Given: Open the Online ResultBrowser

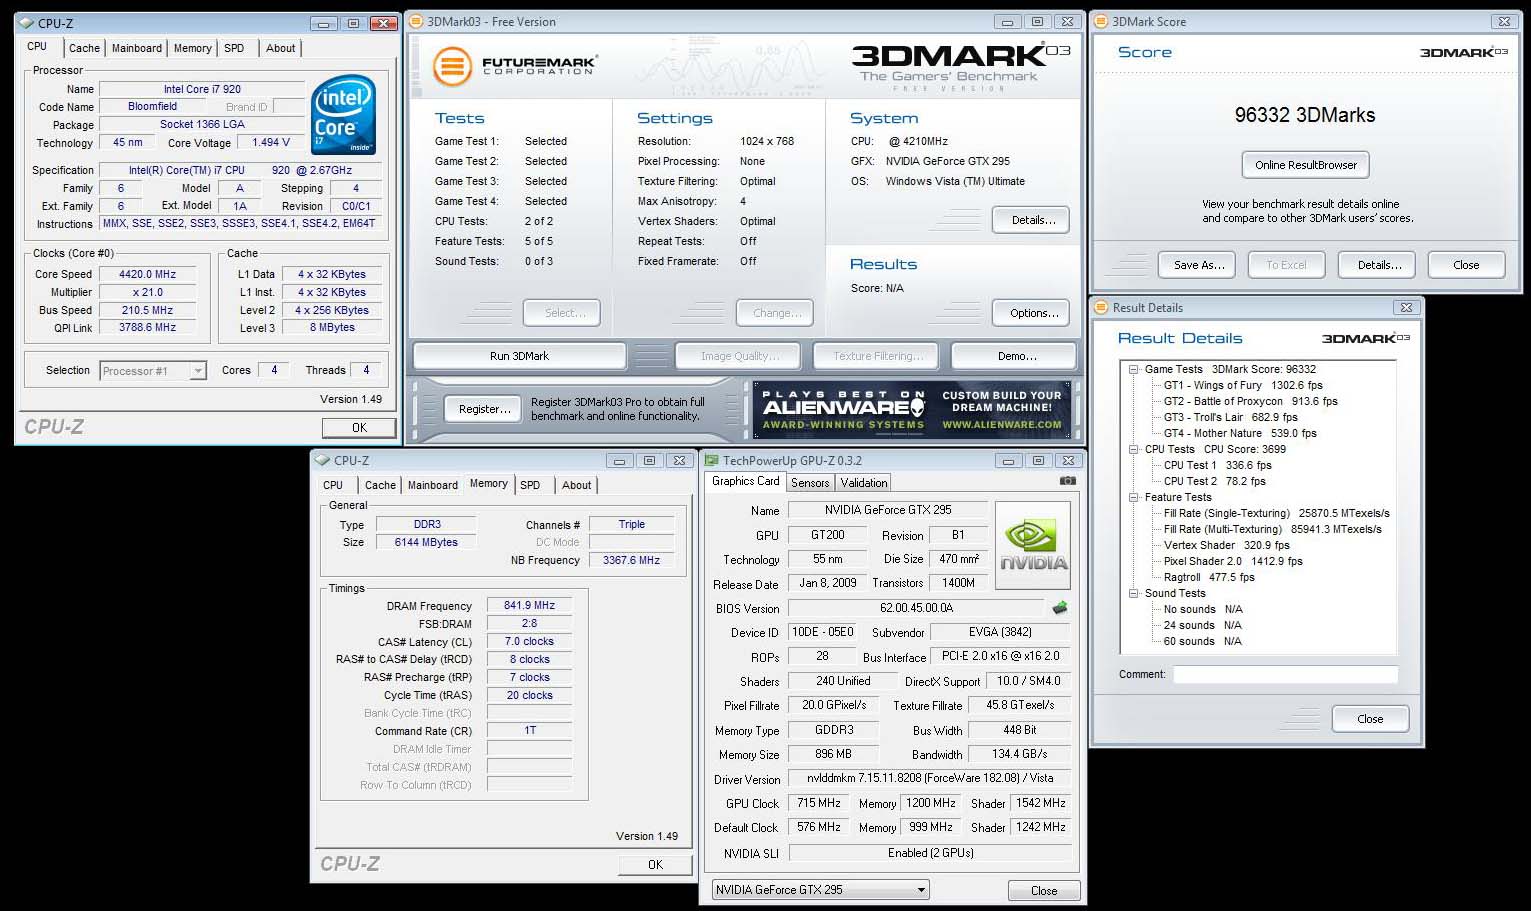Looking at the screenshot, I should tap(1306, 165).
